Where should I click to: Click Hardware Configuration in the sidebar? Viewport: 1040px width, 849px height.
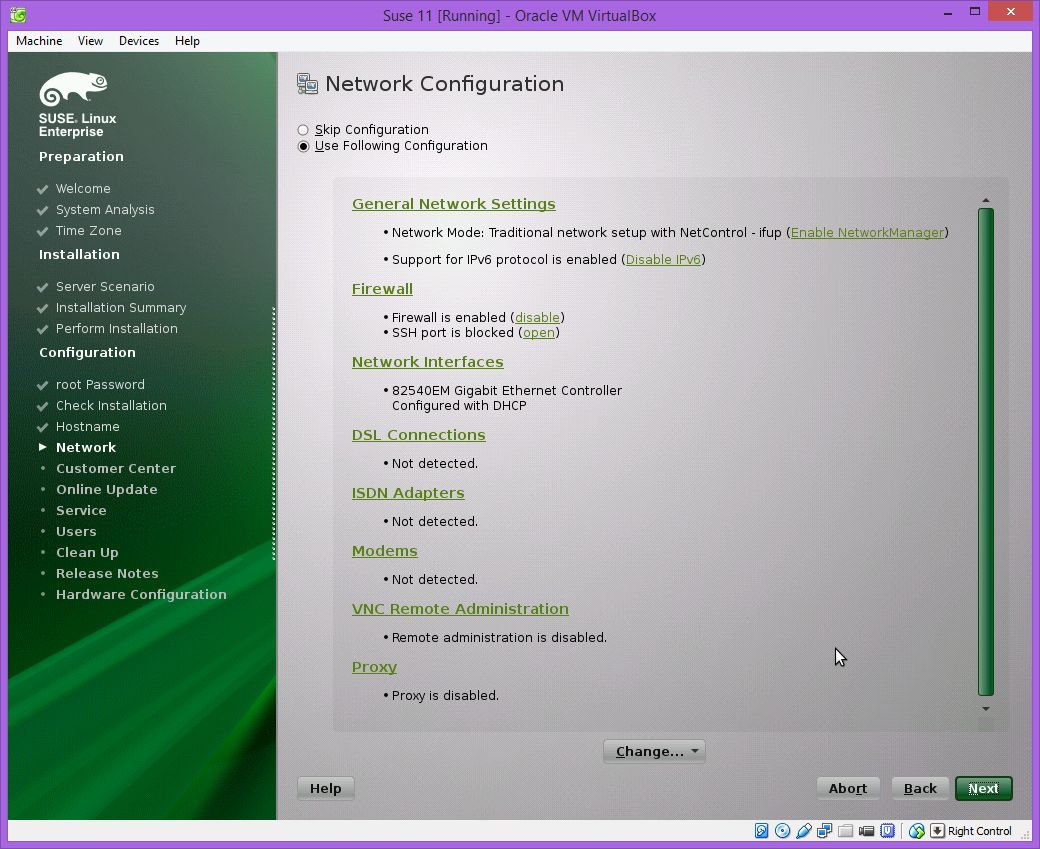tap(141, 595)
